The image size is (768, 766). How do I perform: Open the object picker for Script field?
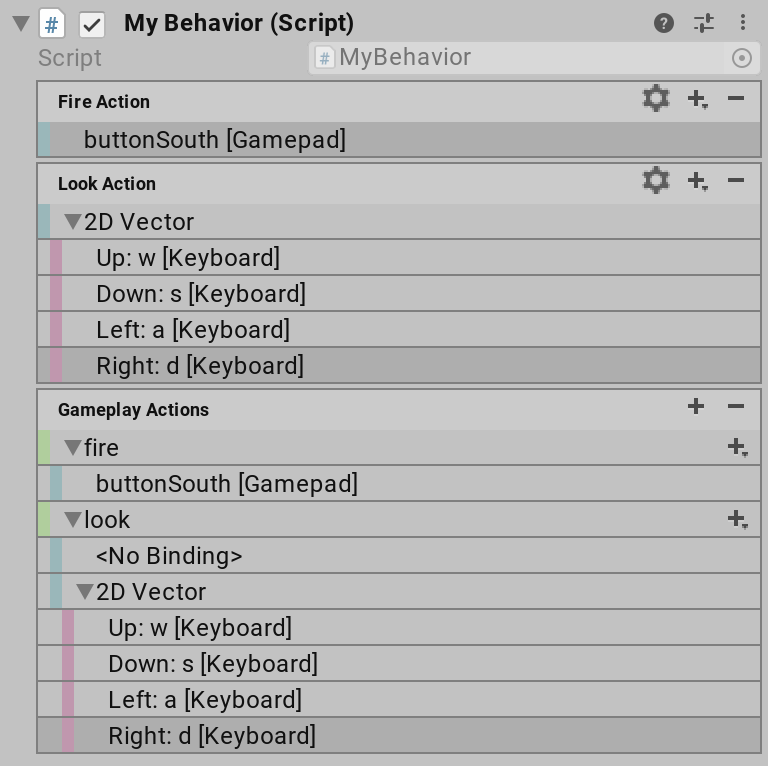[x=742, y=58]
